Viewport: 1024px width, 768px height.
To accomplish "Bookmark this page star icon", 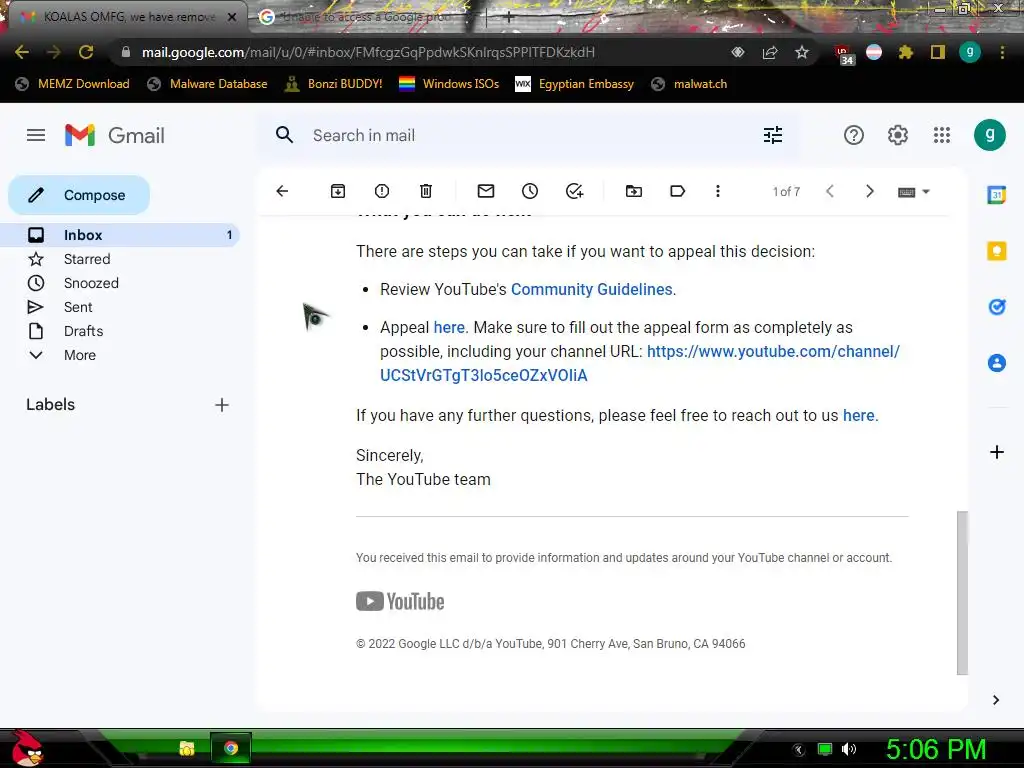I will pyautogui.click(x=802, y=52).
